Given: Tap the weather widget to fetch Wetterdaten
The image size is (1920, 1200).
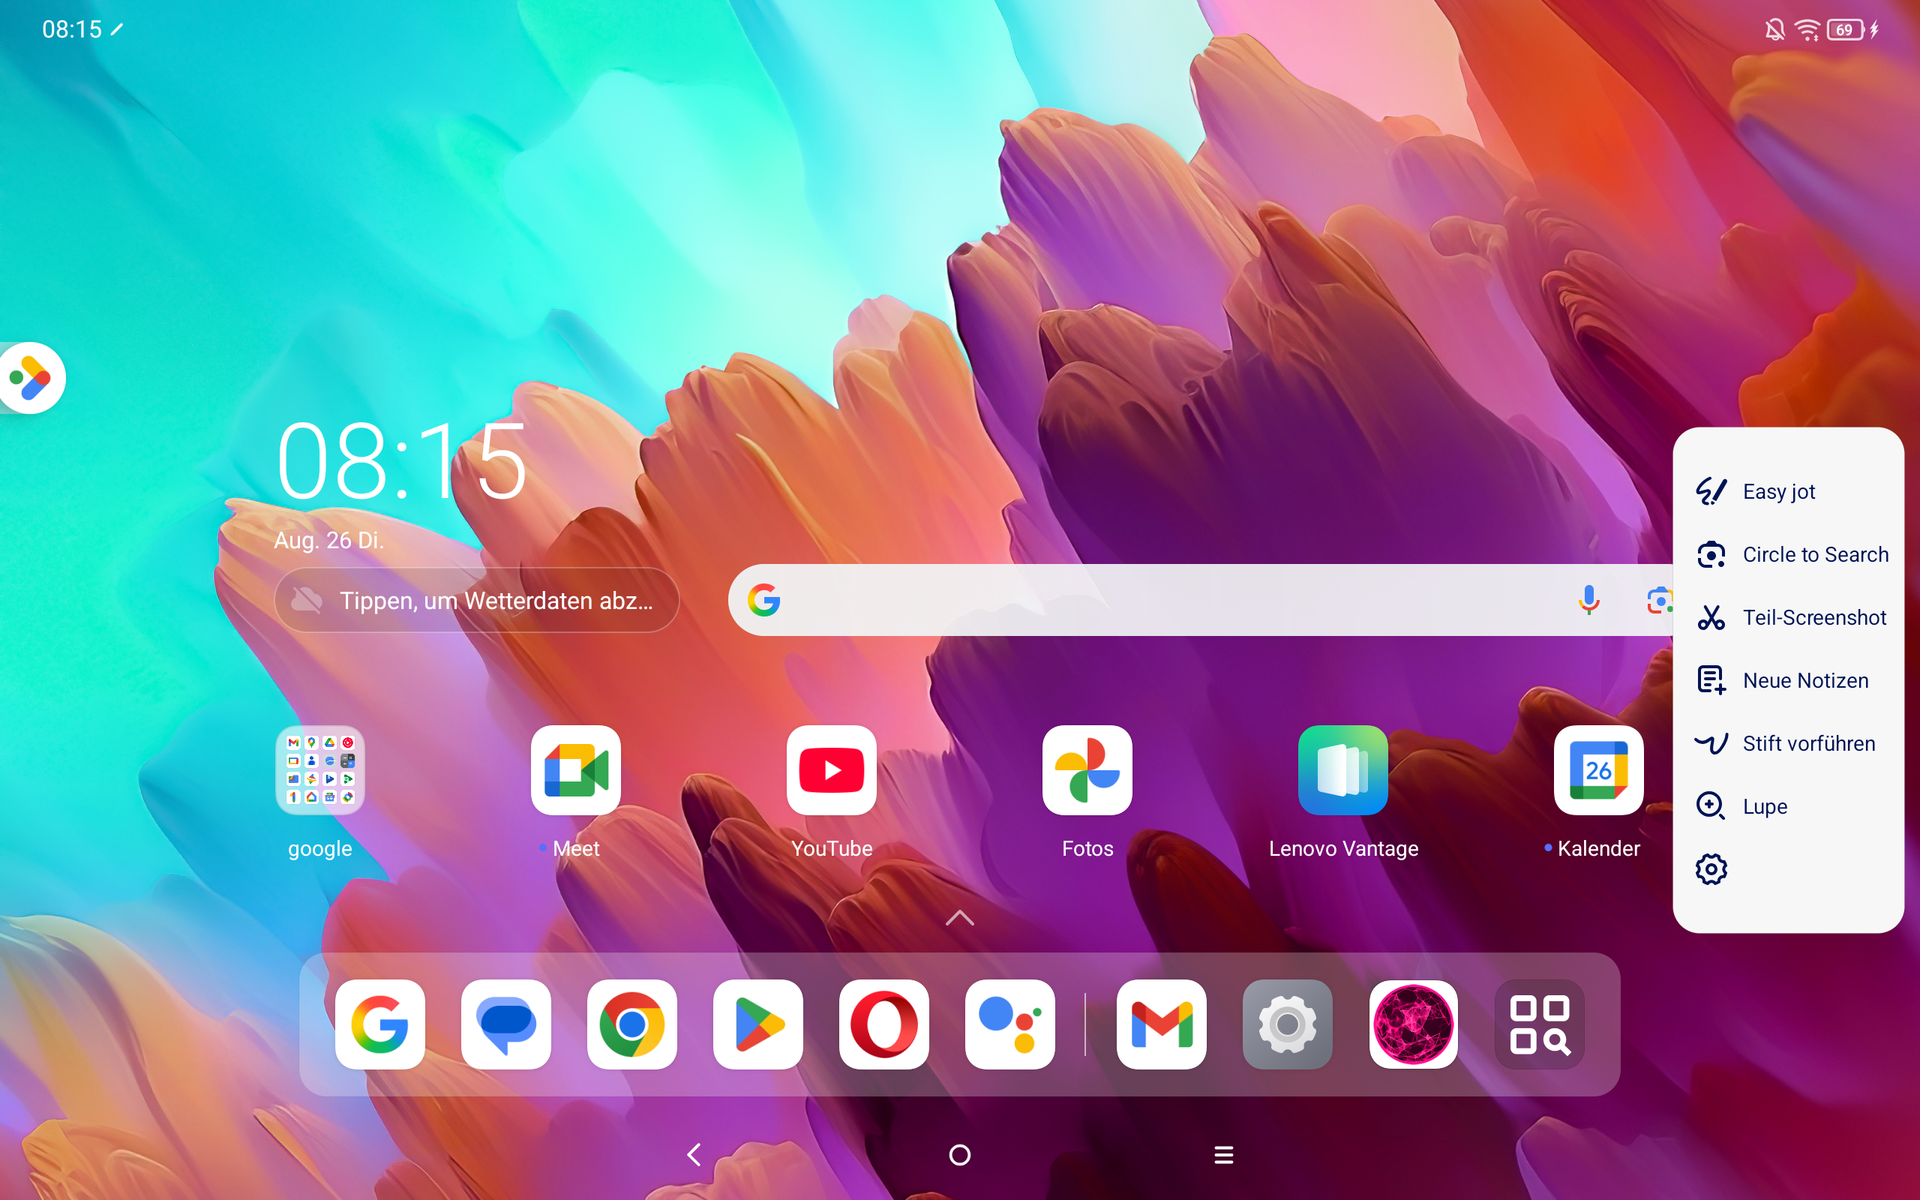Looking at the screenshot, I should click(477, 600).
